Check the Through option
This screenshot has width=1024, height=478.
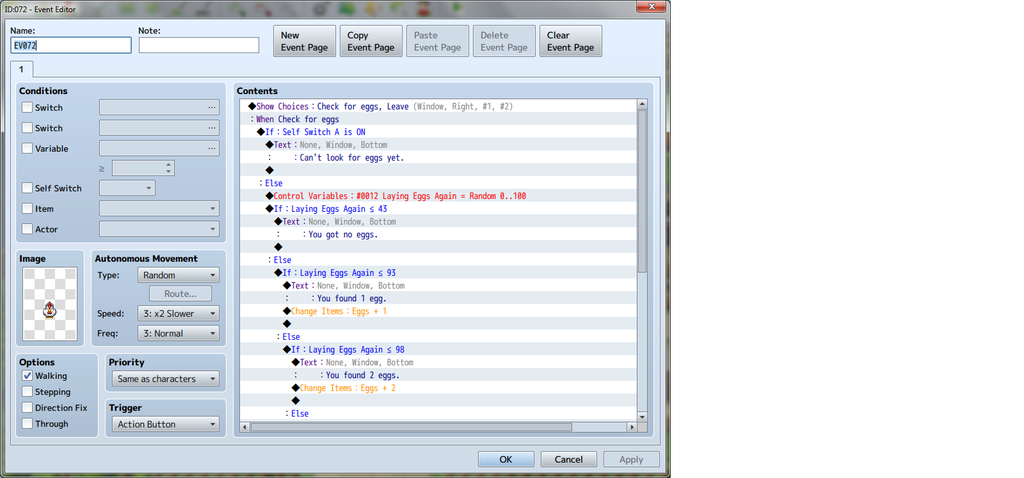27,424
